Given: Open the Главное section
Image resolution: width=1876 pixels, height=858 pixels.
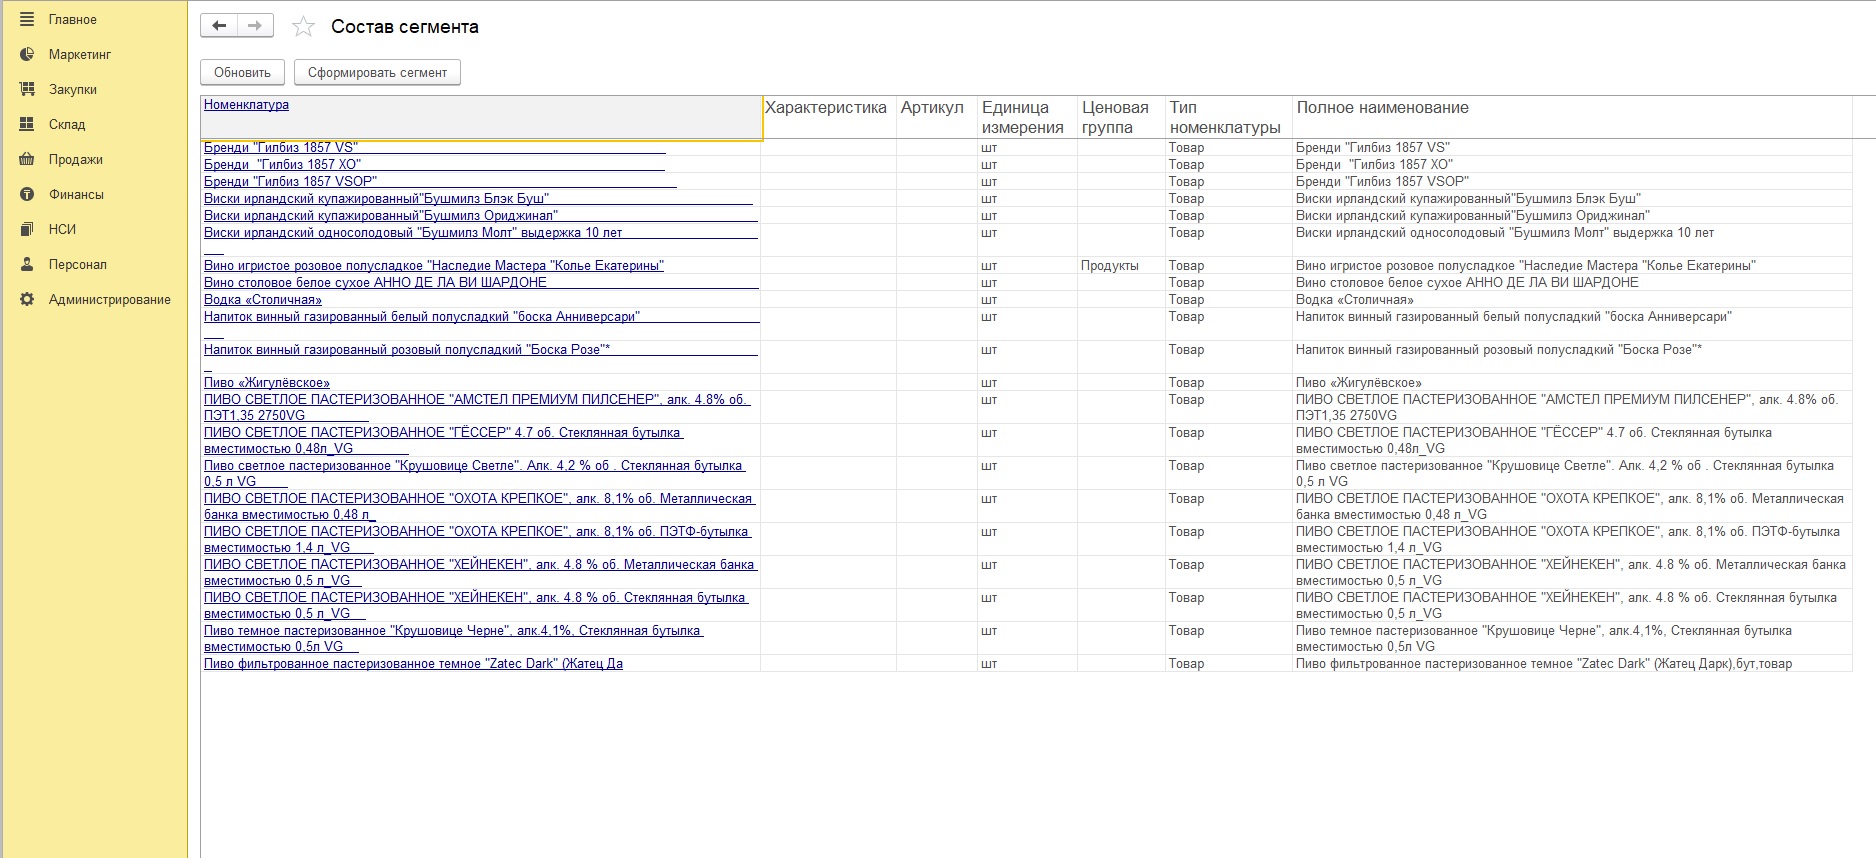Looking at the screenshot, I should pos(73,19).
